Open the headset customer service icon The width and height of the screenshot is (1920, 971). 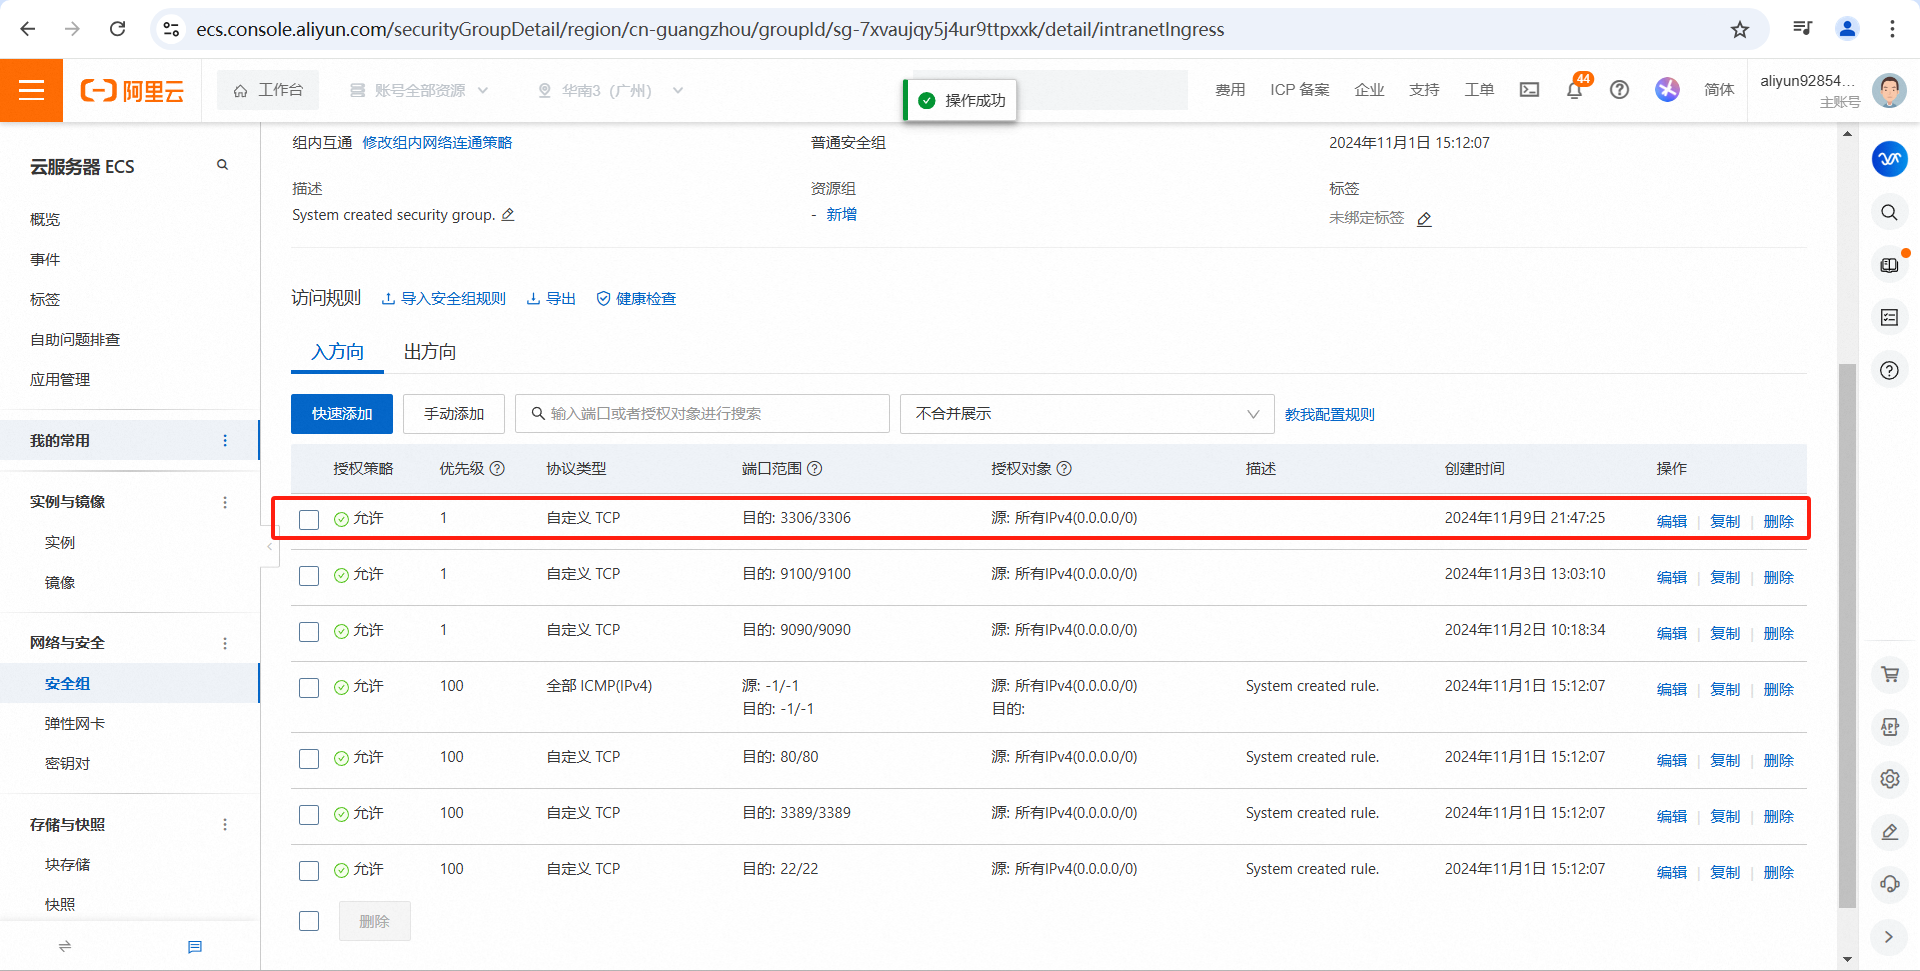tap(1889, 884)
